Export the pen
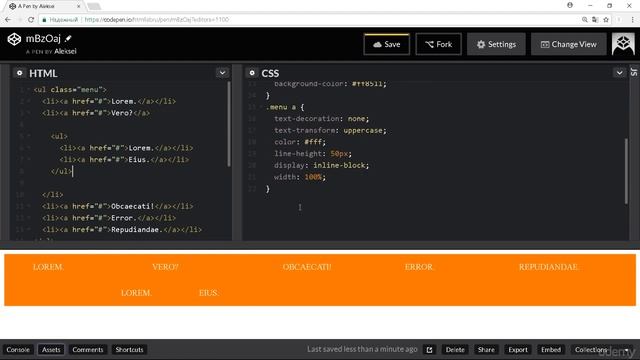The image size is (640, 360). coord(518,350)
